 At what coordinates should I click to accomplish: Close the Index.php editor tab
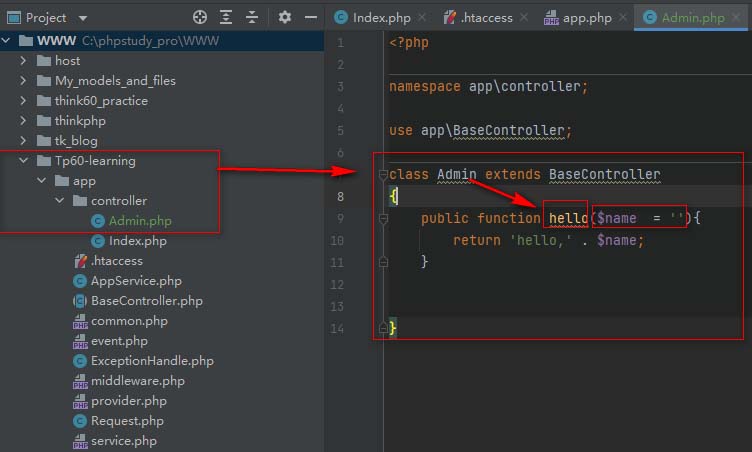420,18
